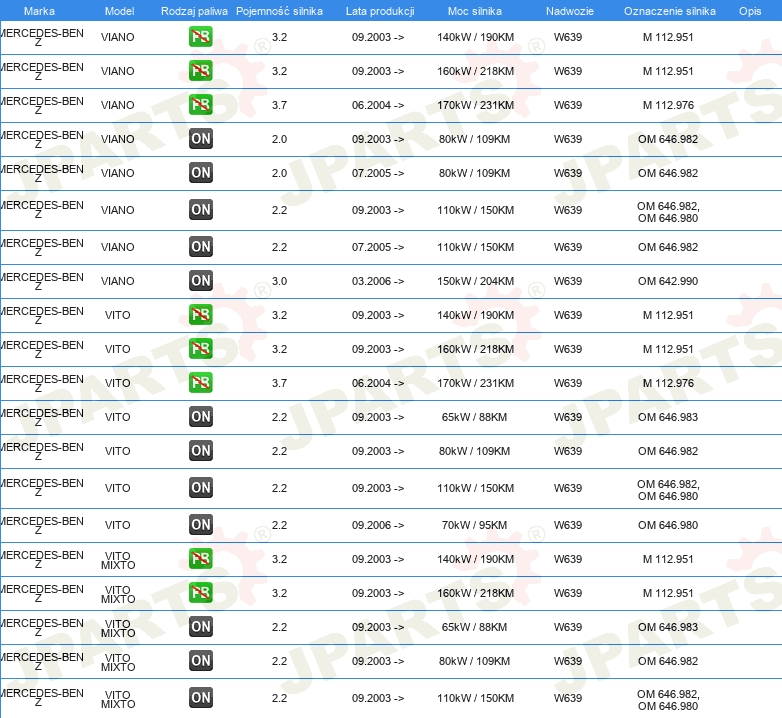Click power value 70kW / 95KM

coord(474,525)
